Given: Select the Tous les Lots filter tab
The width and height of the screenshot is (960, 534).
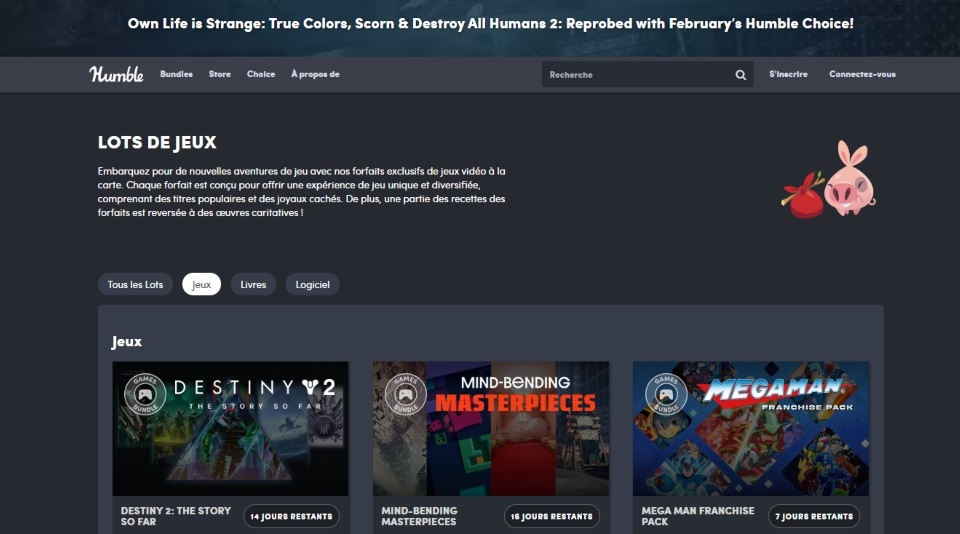Looking at the screenshot, I should pyautogui.click(x=135, y=284).
